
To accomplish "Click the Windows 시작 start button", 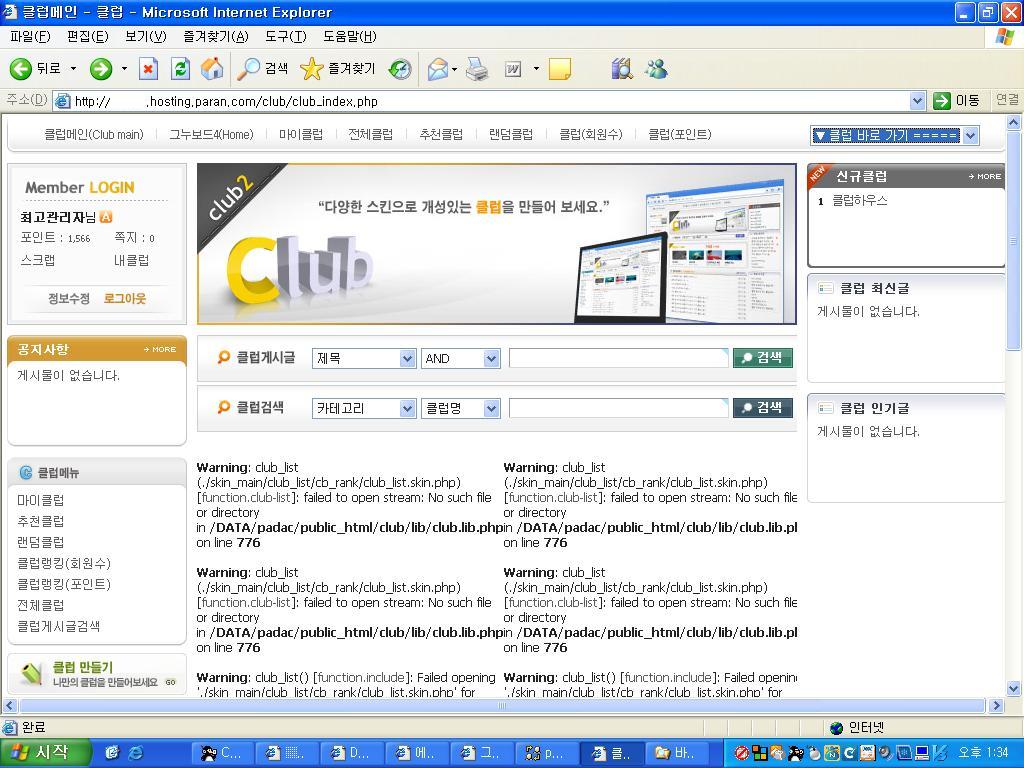I will 45,752.
